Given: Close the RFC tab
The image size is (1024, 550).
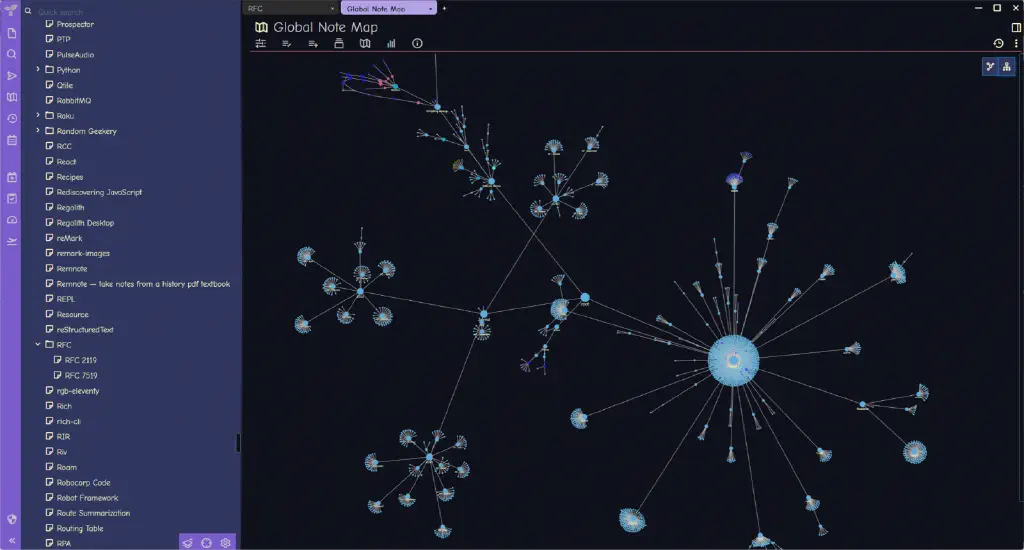Looking at the screenshot, I should click(332, 8).
